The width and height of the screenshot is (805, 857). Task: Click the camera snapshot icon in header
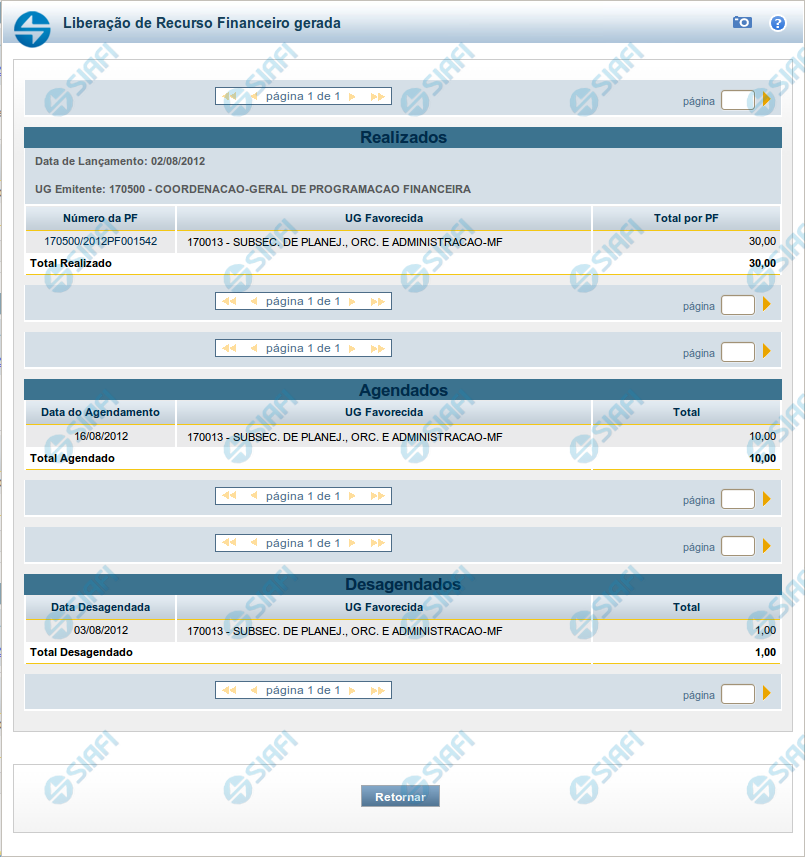pyautogui.click(x=742, y=22)
